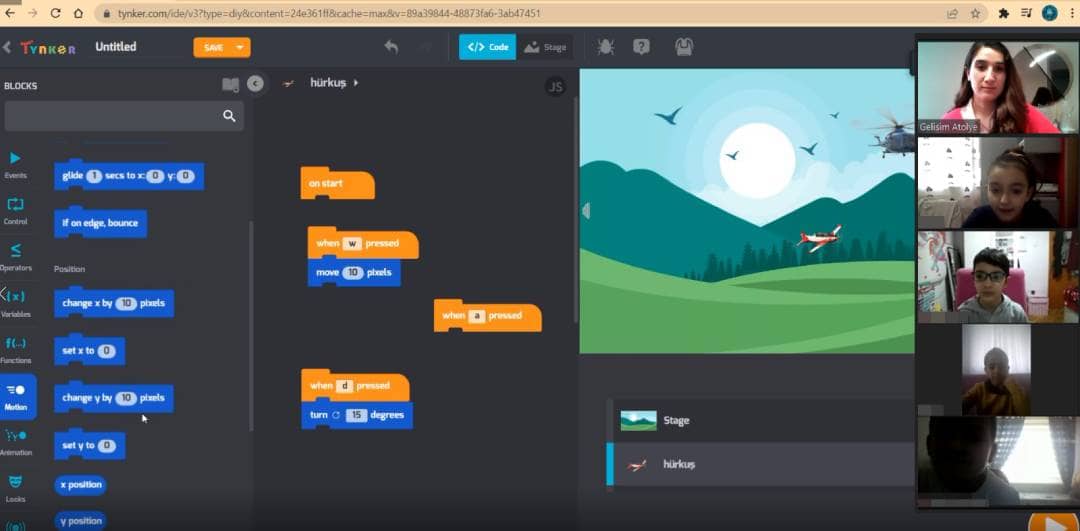Collapse the Blocks panel with arrow button

pyautogui.click(x=255, y=84)
